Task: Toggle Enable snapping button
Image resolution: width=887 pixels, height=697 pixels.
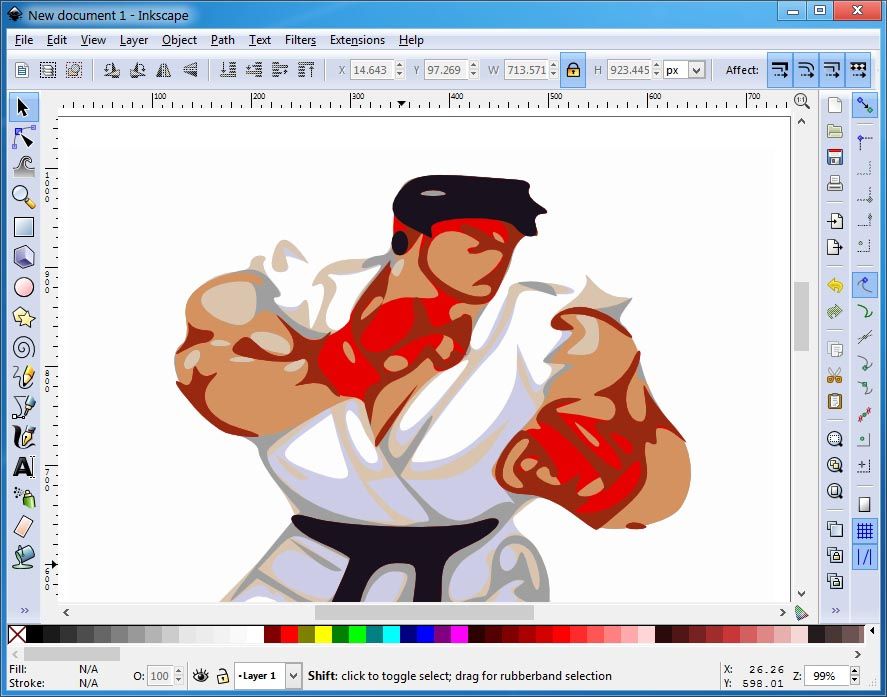Action: tap(864, 105)
